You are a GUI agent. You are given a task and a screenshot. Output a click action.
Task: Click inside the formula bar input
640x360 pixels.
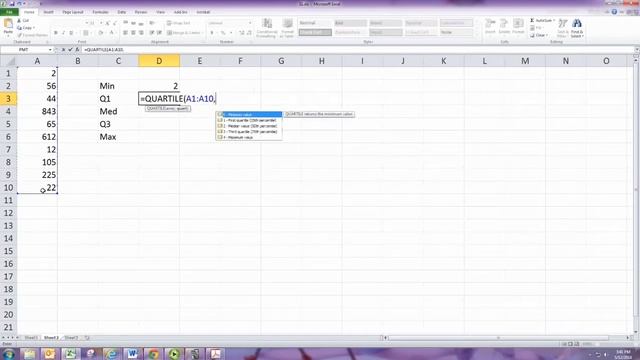coord(357,50)
